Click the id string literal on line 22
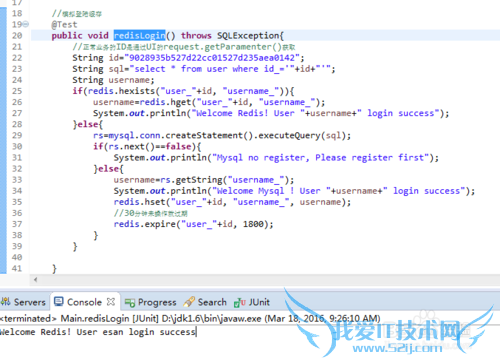This screenshot has height=363, width=500. point(212,58)
